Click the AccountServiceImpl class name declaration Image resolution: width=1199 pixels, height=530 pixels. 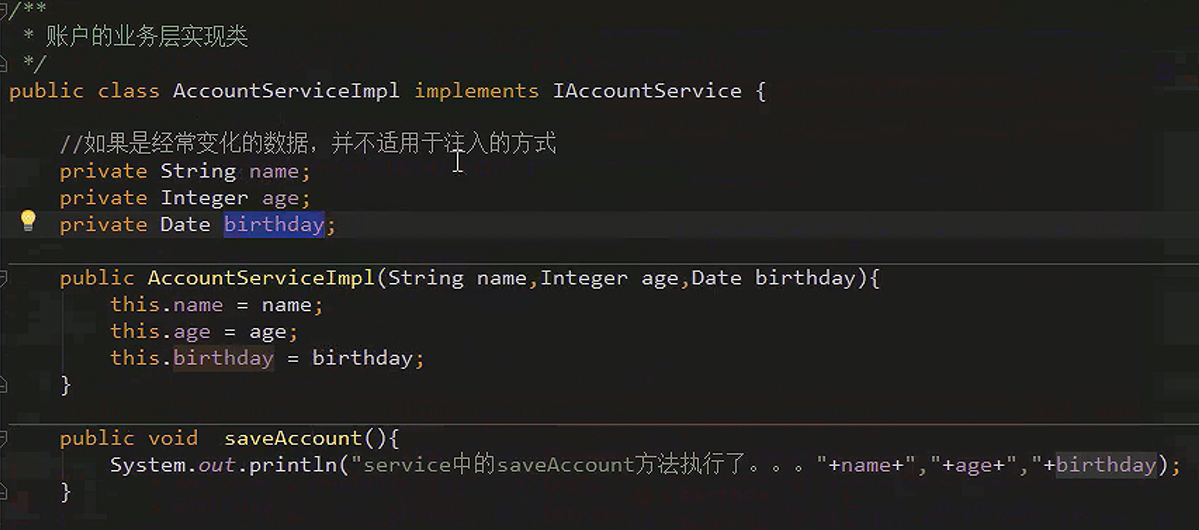(x=286, y=91)
